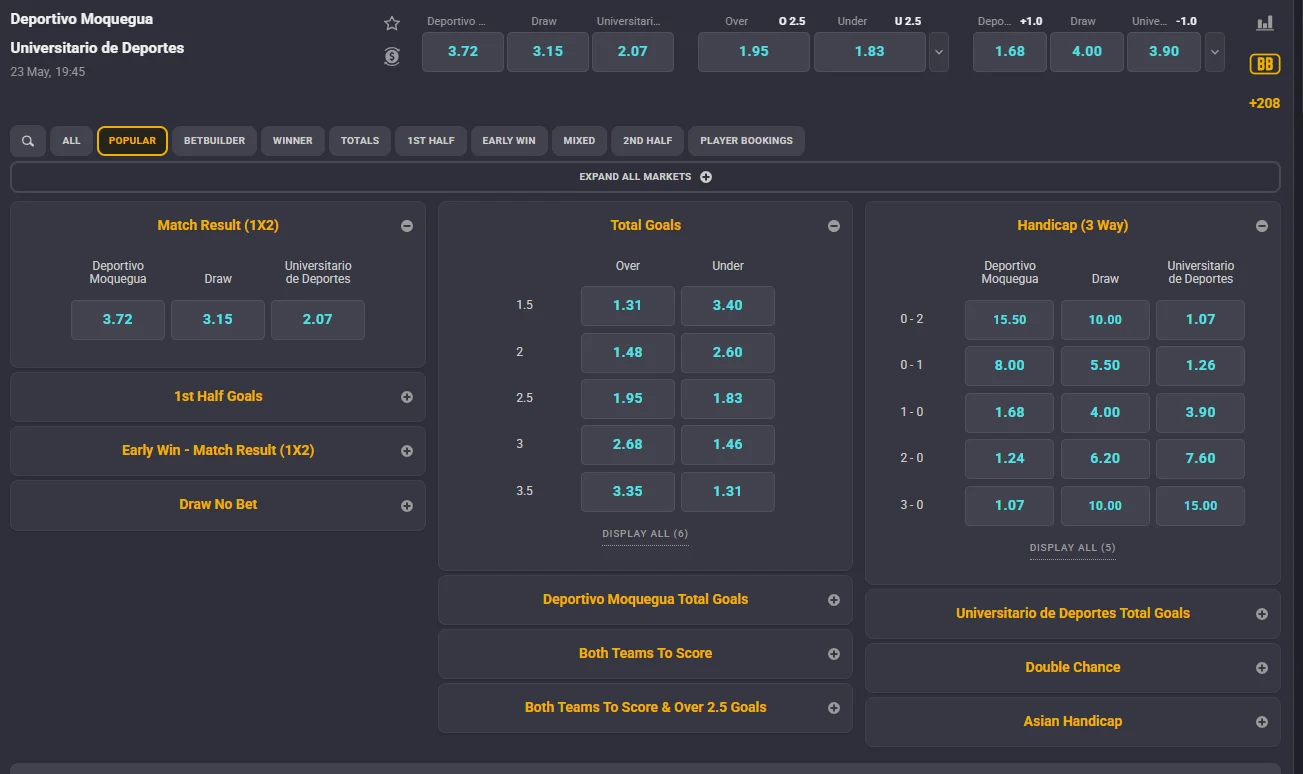The image size is (1303, 774).
Task: Click the EXPAND ALL MARKETS bar
Action: point(645,177)
